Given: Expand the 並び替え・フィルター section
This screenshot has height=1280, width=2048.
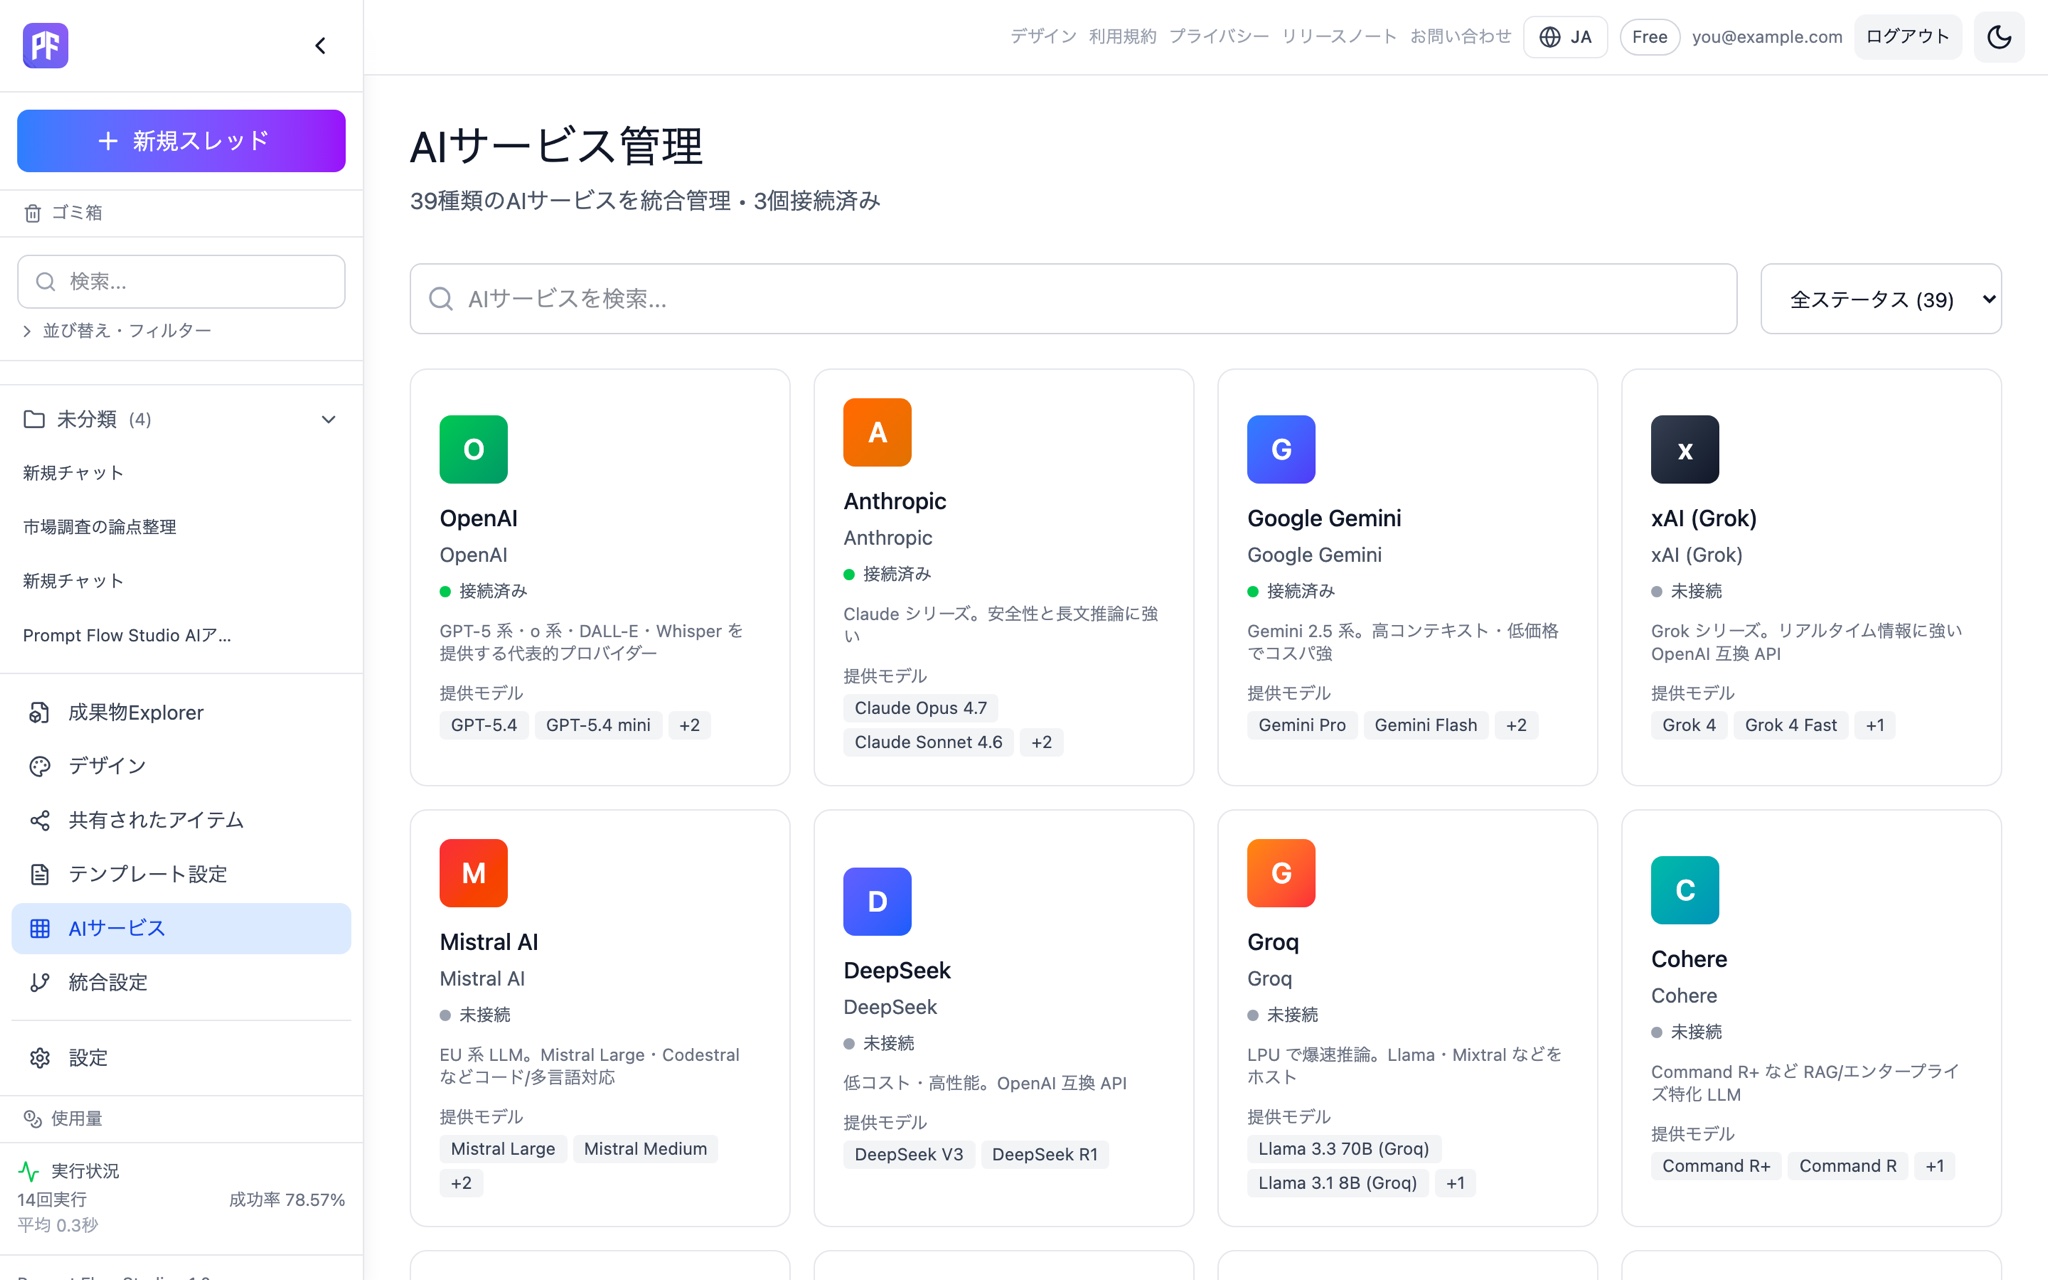Looking at the screenshot, I should click(x=117, y=331).
